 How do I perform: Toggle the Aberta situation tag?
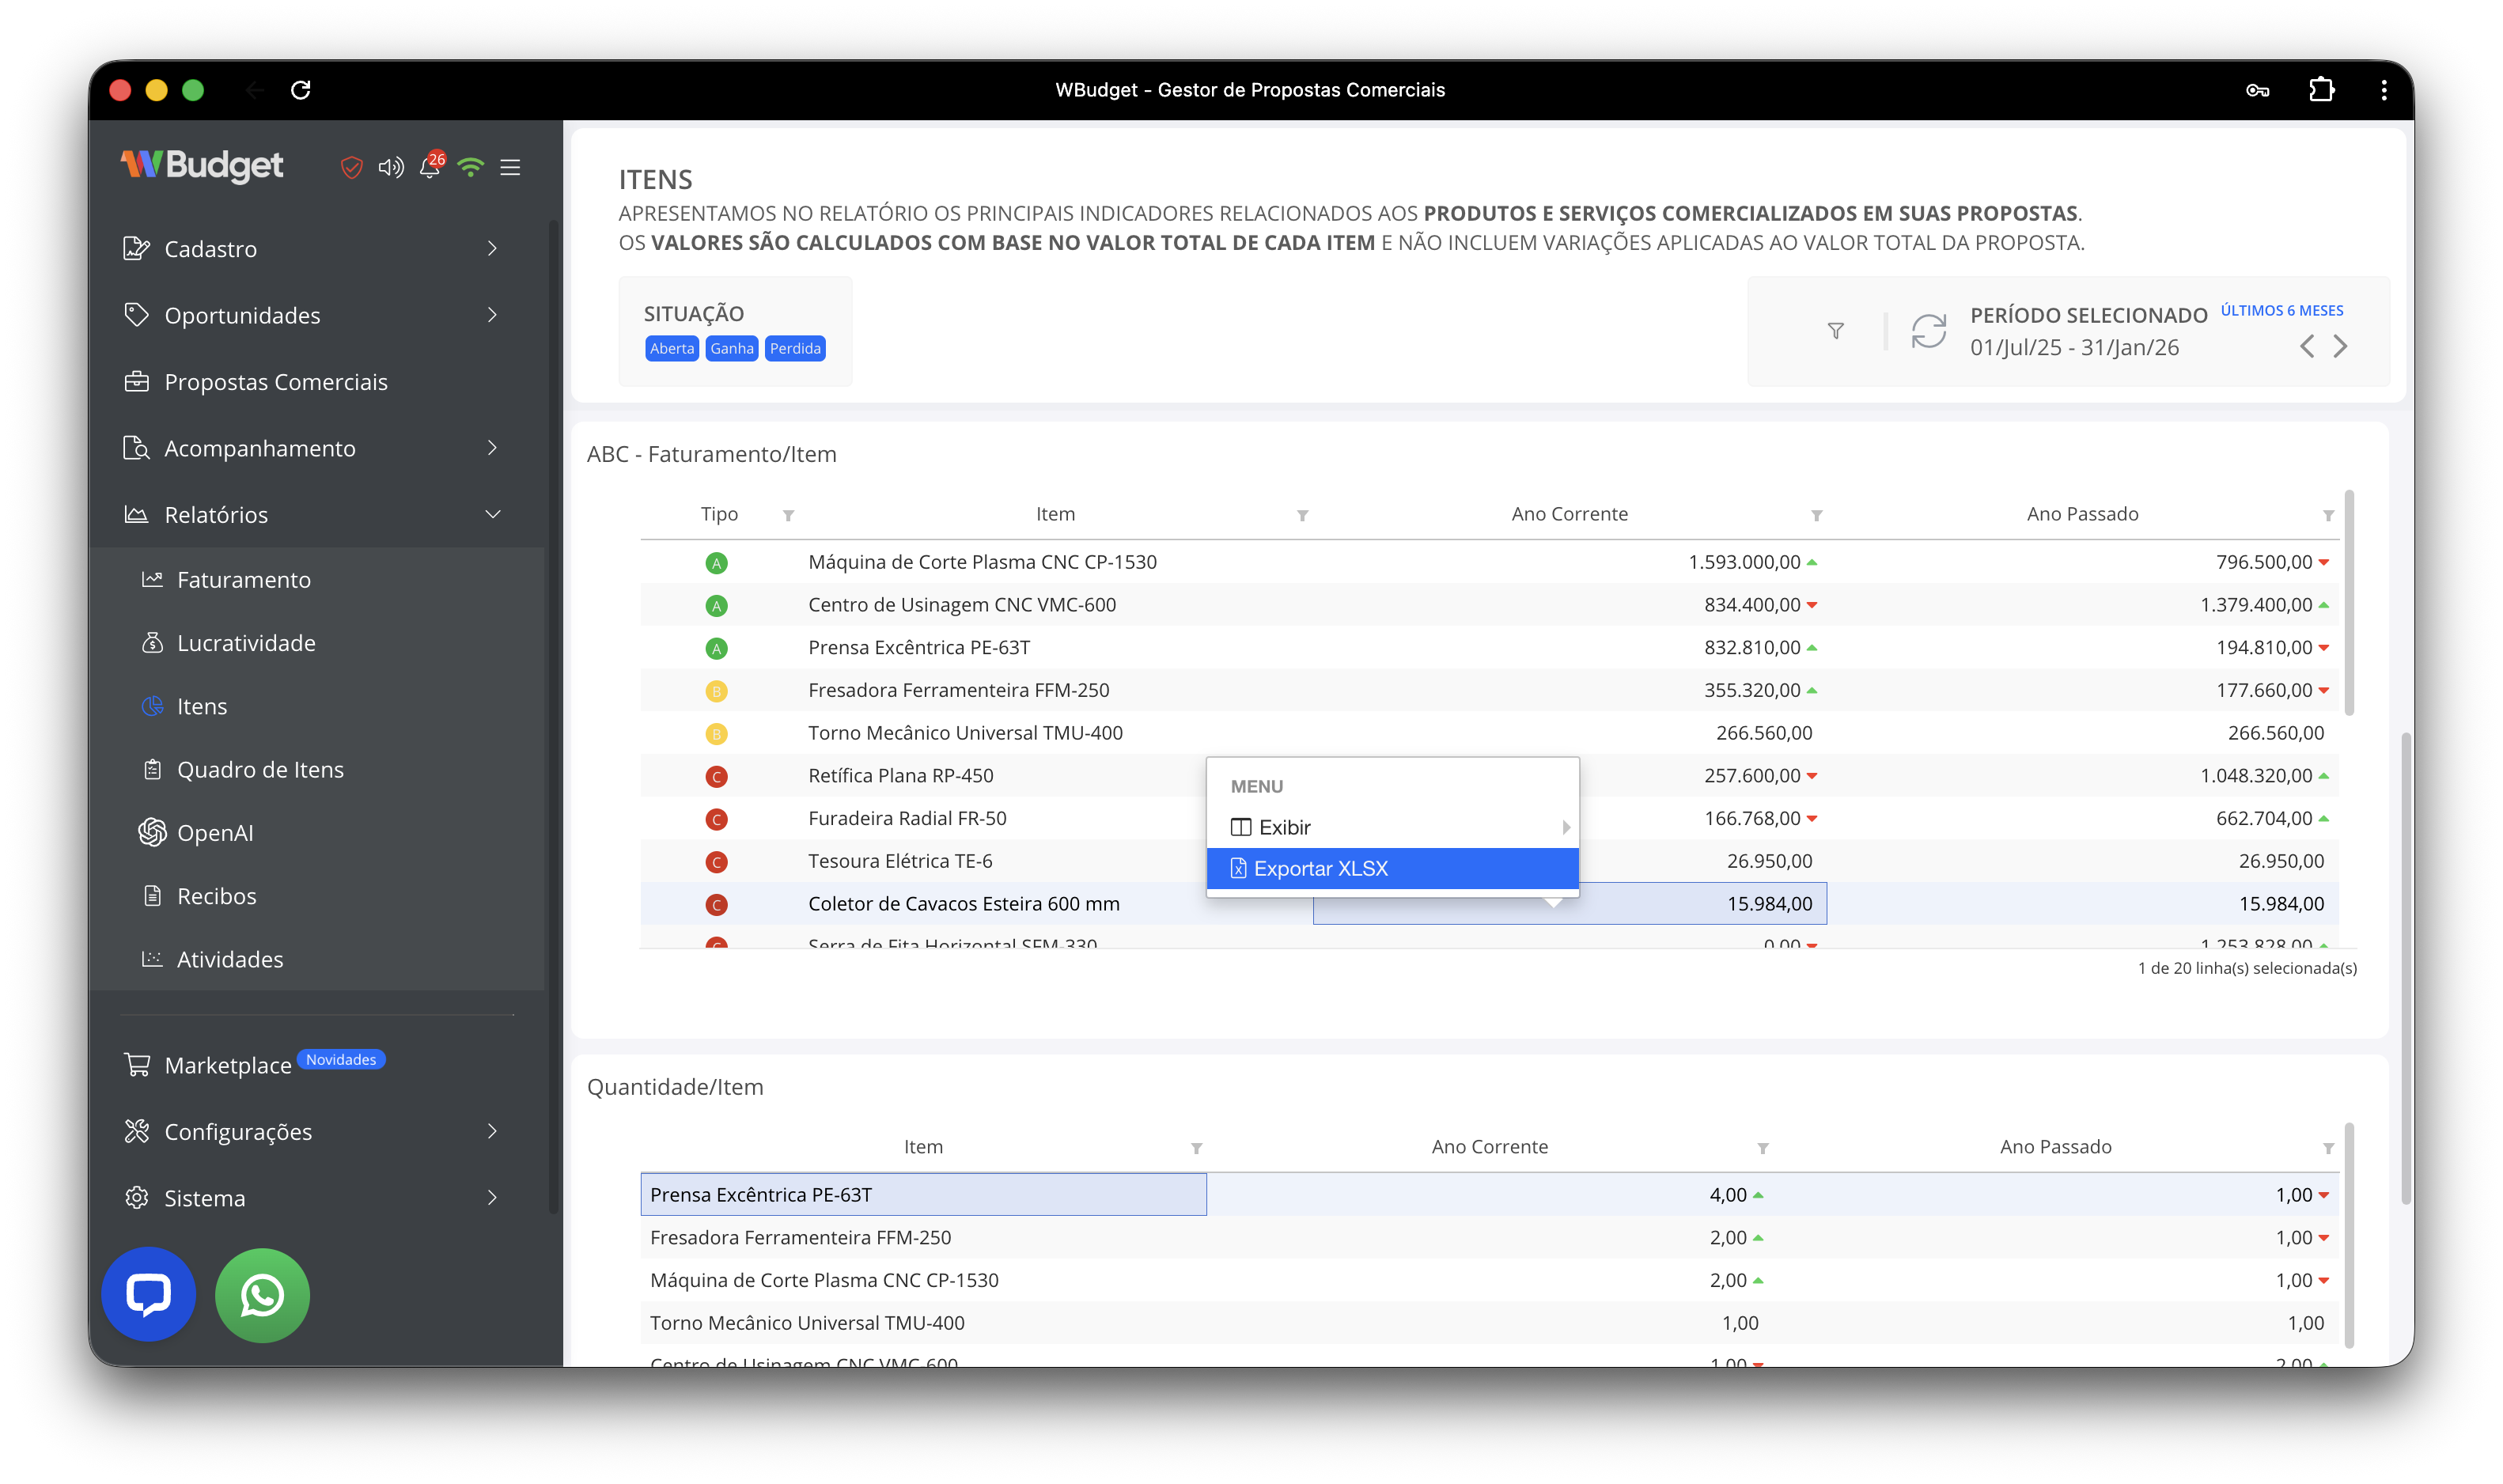[x=671, y=348]
